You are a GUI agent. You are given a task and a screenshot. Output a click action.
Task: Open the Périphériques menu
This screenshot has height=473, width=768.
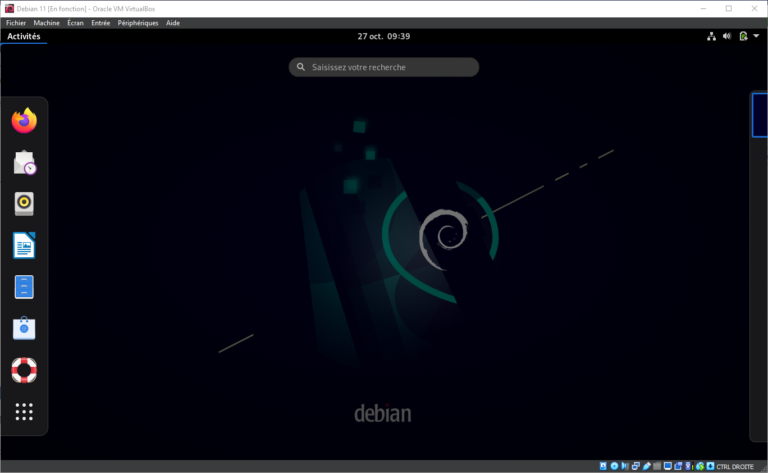pos(138,23)
